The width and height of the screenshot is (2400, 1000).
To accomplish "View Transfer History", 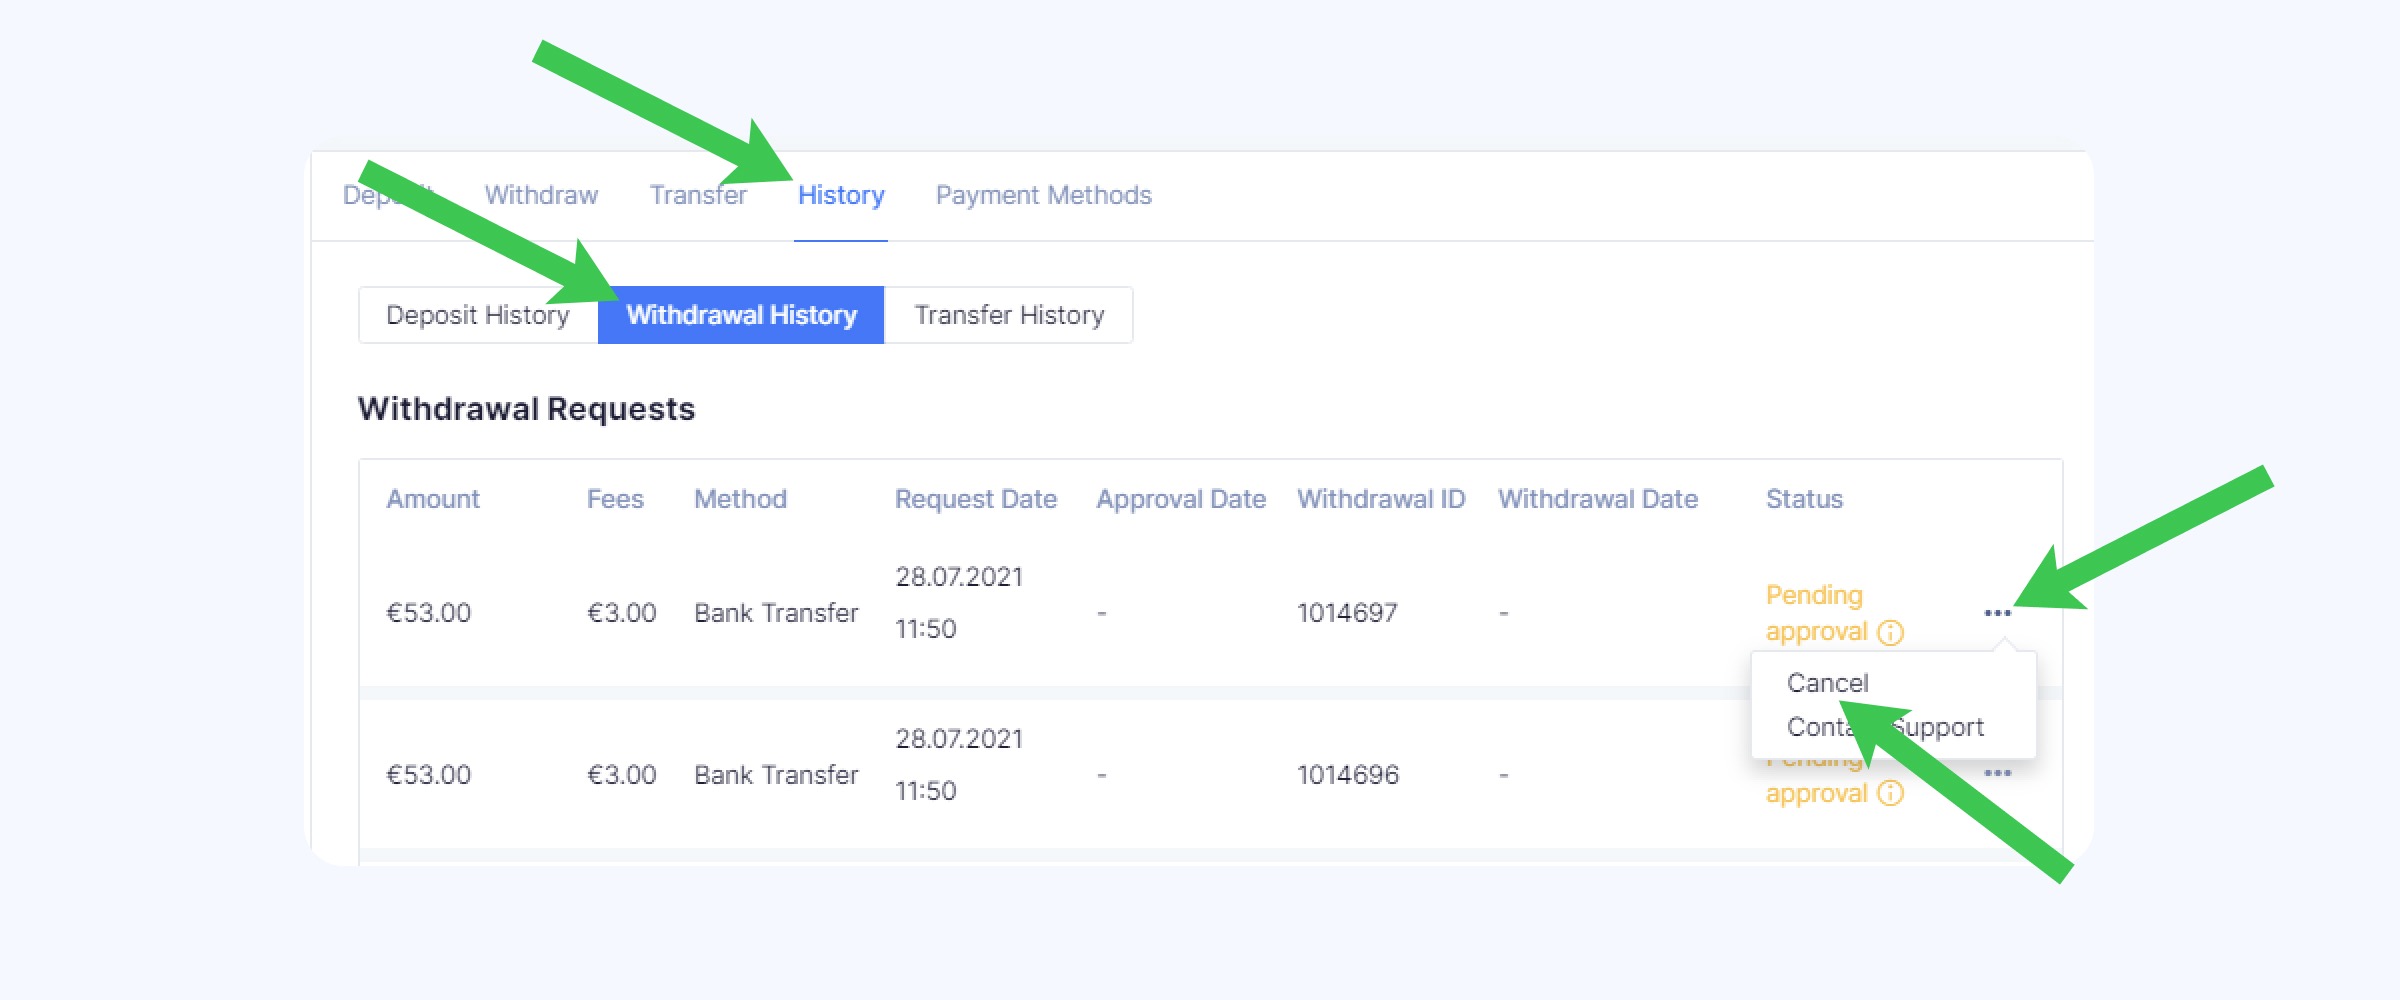I will tap(1009, 315).
